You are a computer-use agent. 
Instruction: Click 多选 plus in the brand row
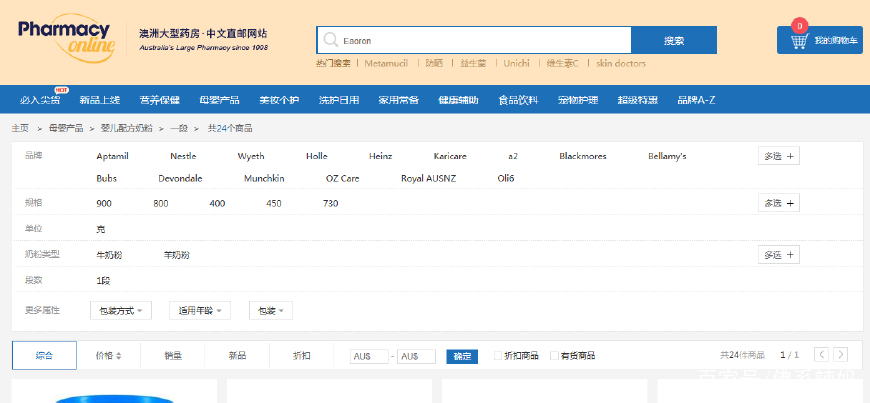(778, 156)
